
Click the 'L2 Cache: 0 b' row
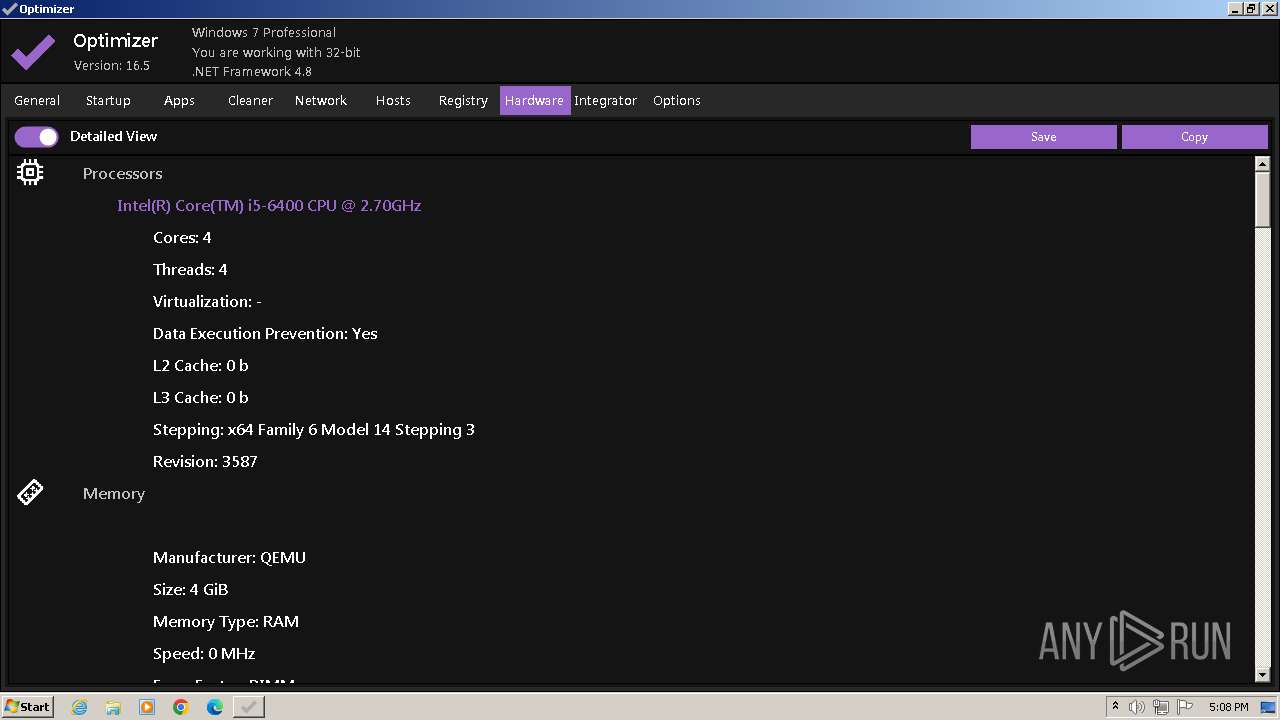200,366
